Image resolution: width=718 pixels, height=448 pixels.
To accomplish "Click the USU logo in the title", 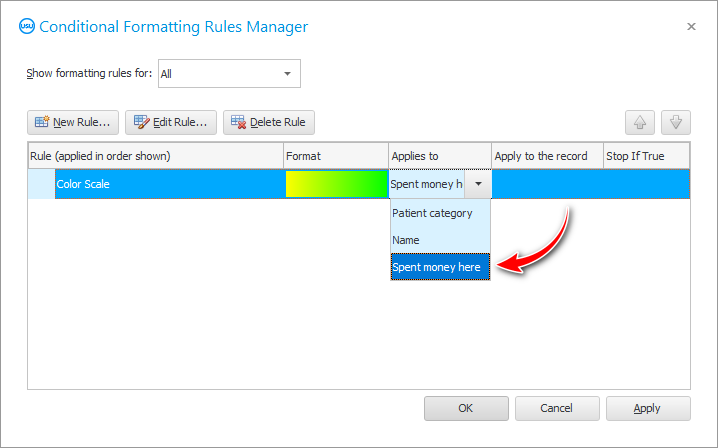I will point(27,26).
